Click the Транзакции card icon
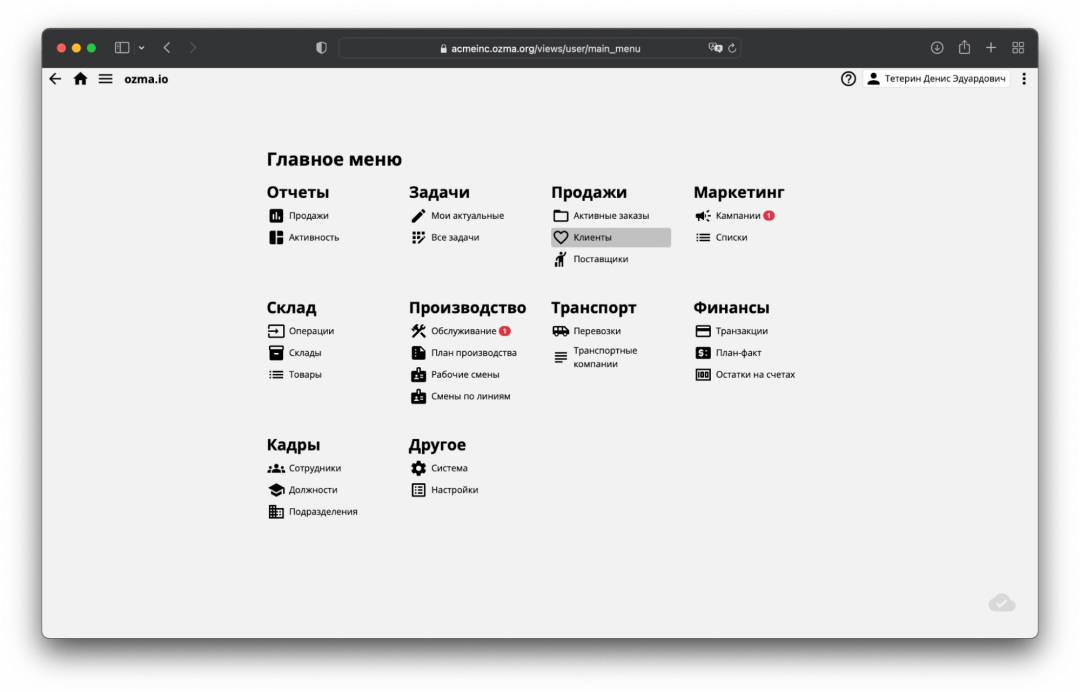 point(703,330)
